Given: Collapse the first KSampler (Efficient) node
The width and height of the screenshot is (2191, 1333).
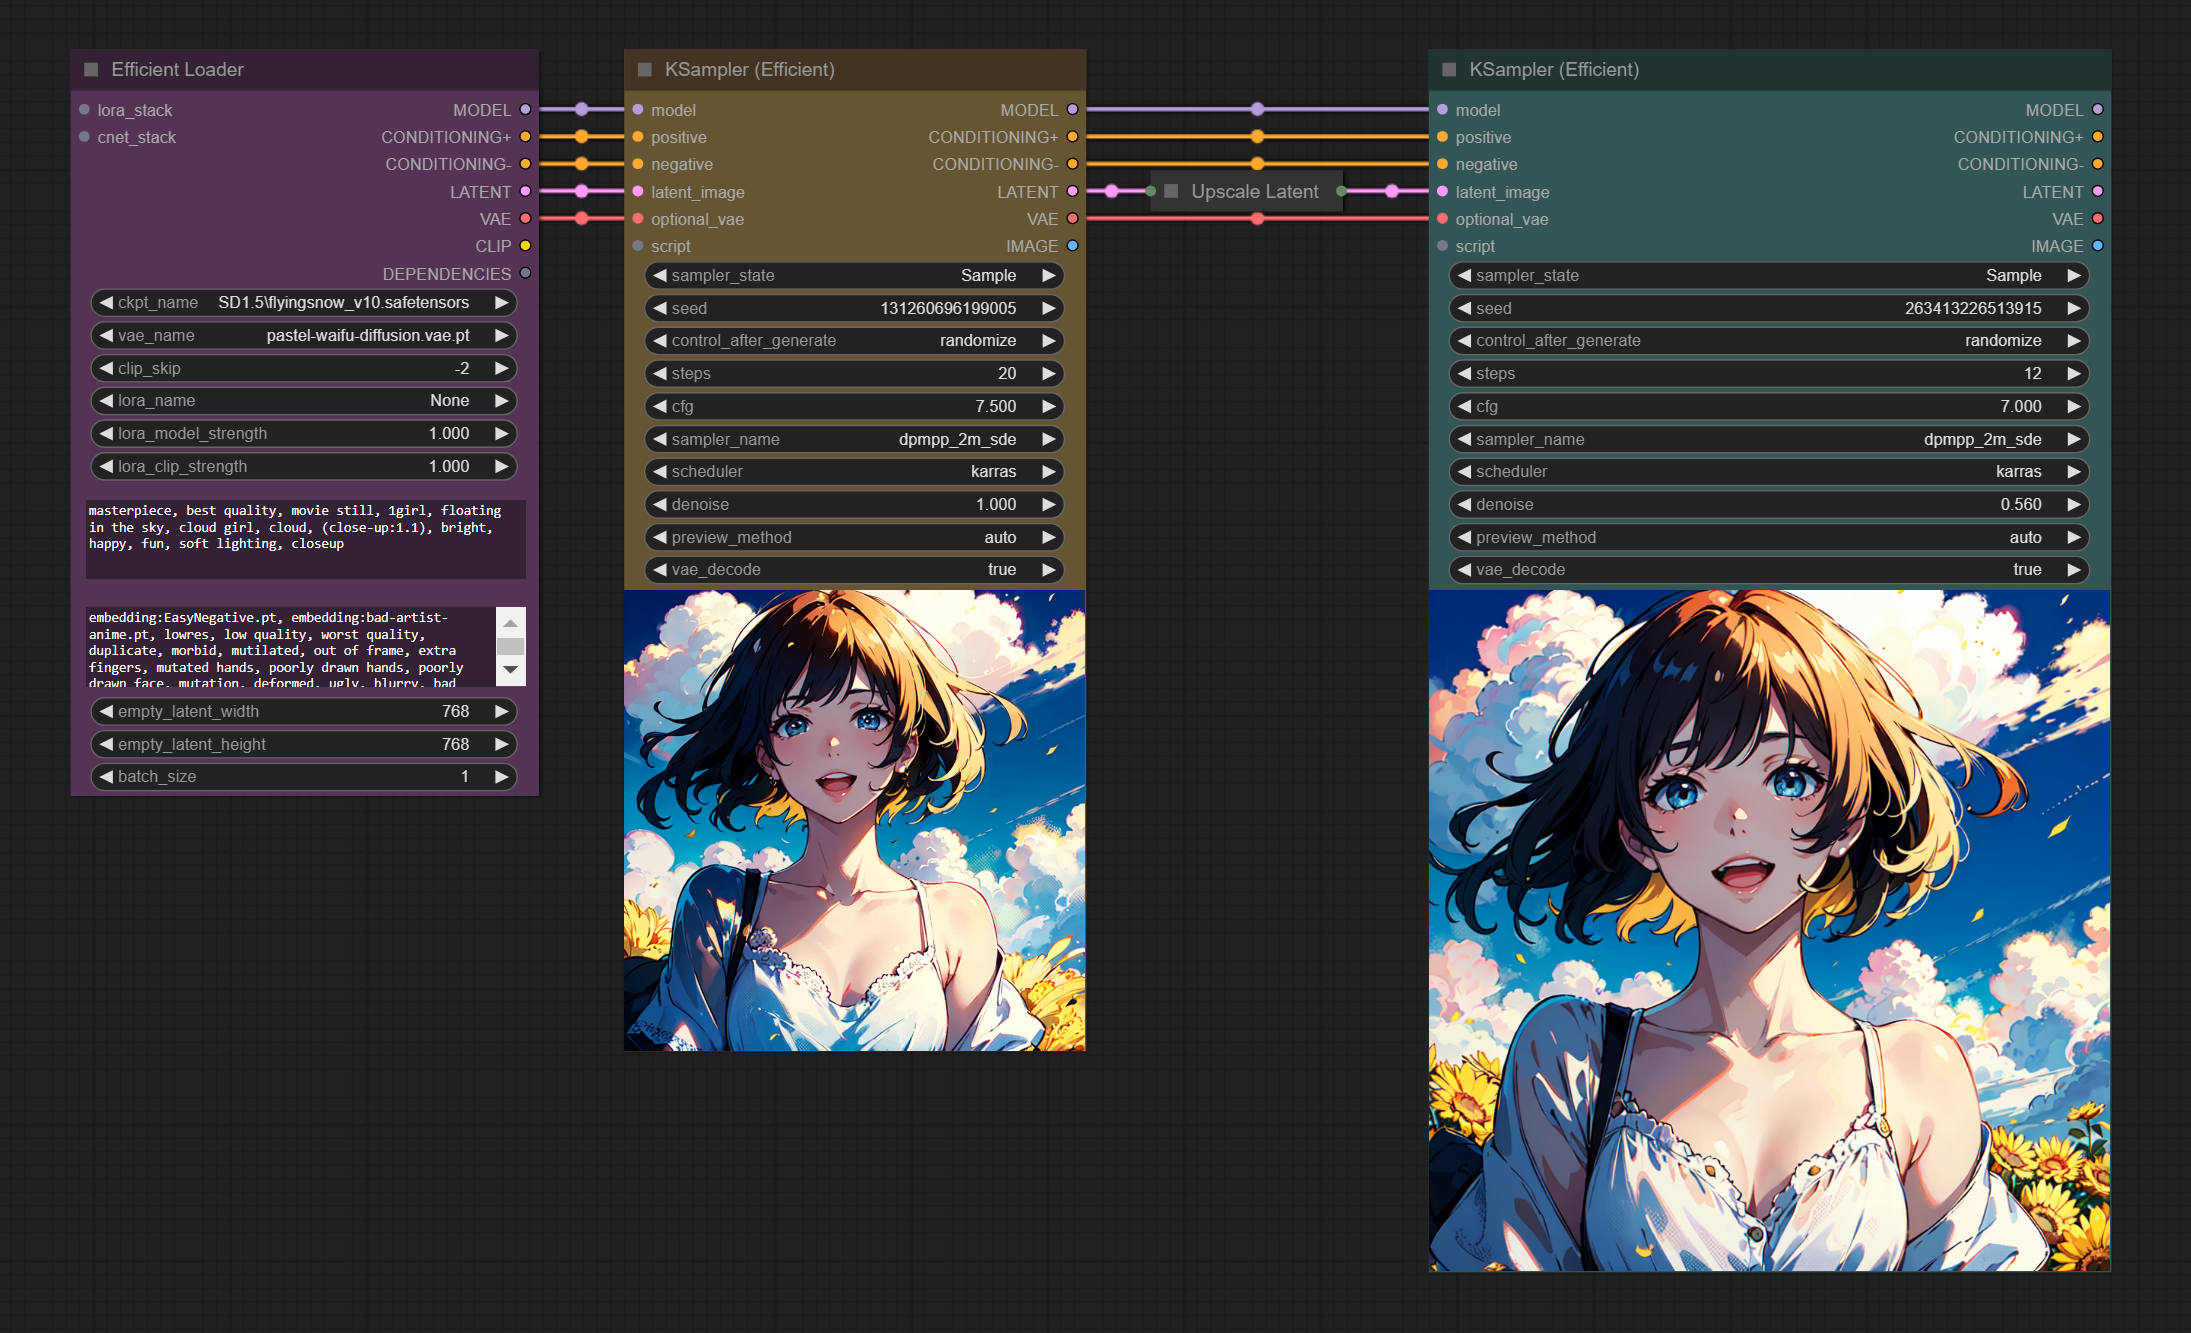Looking at the screenshot, I should coord(645,69).
